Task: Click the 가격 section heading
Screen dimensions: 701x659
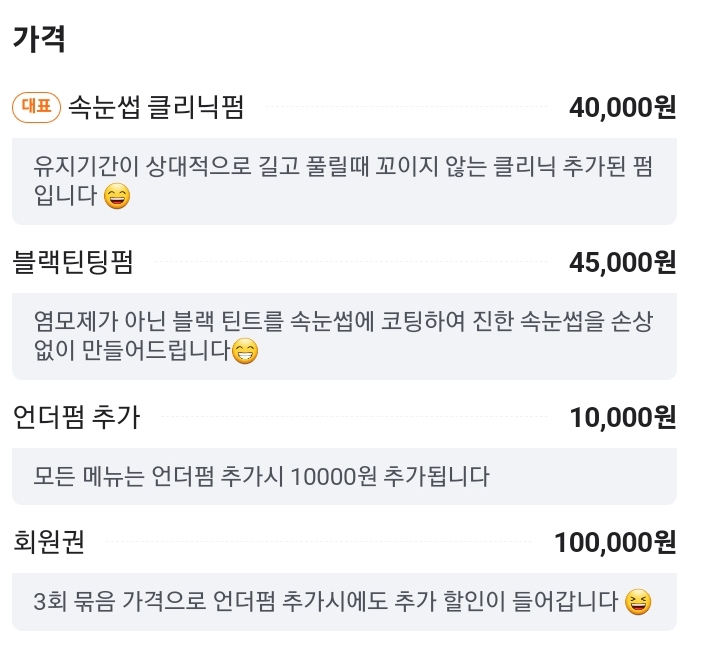Action: pos(39,38)
